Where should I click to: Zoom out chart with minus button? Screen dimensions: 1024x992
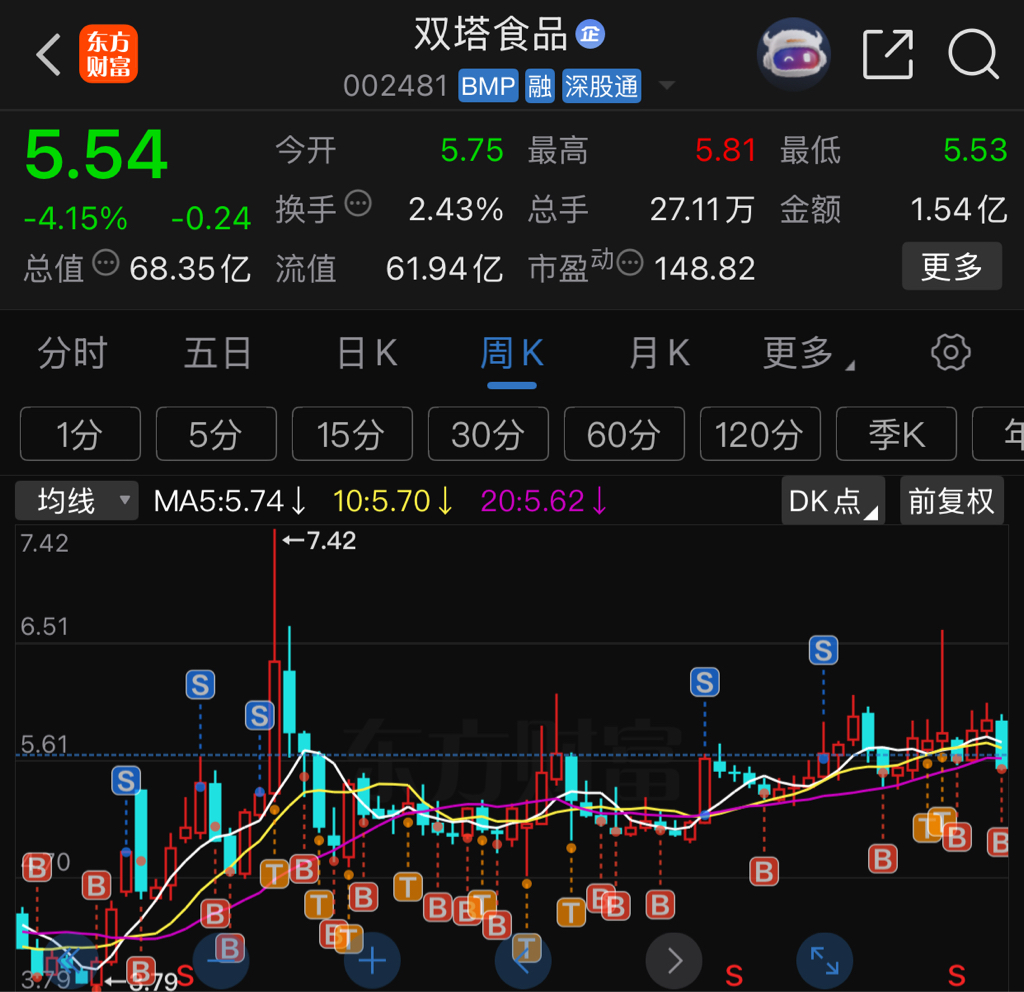221,961
